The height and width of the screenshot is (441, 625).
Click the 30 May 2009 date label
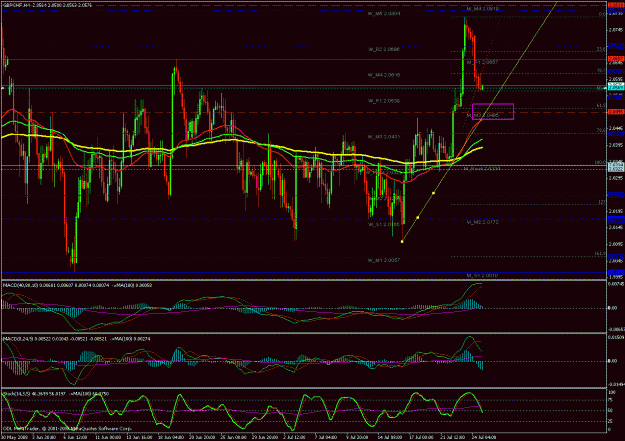[13, 437]
